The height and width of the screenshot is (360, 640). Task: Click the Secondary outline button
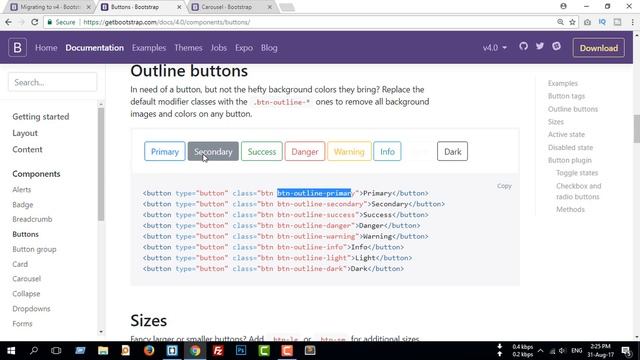[213, 151]
